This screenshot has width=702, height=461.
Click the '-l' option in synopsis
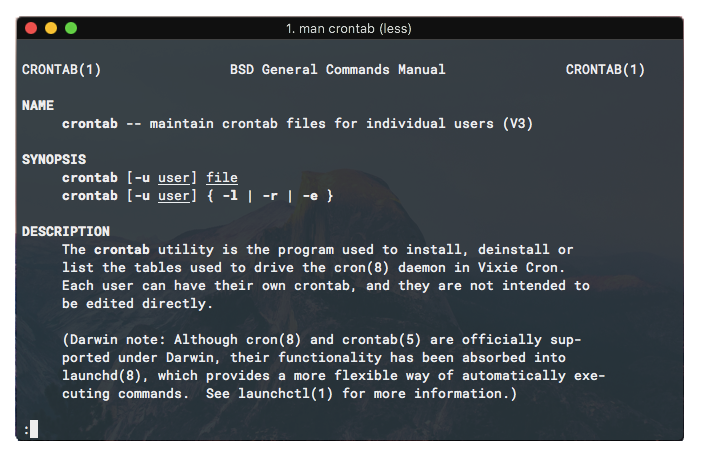pos(230,196)
